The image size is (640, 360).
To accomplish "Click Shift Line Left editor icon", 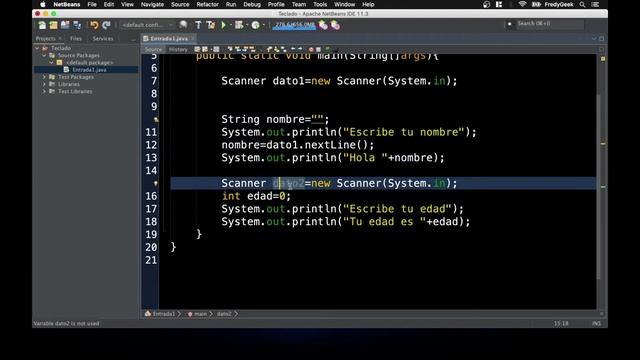I will pyautogui.click(x=293, y=49).
